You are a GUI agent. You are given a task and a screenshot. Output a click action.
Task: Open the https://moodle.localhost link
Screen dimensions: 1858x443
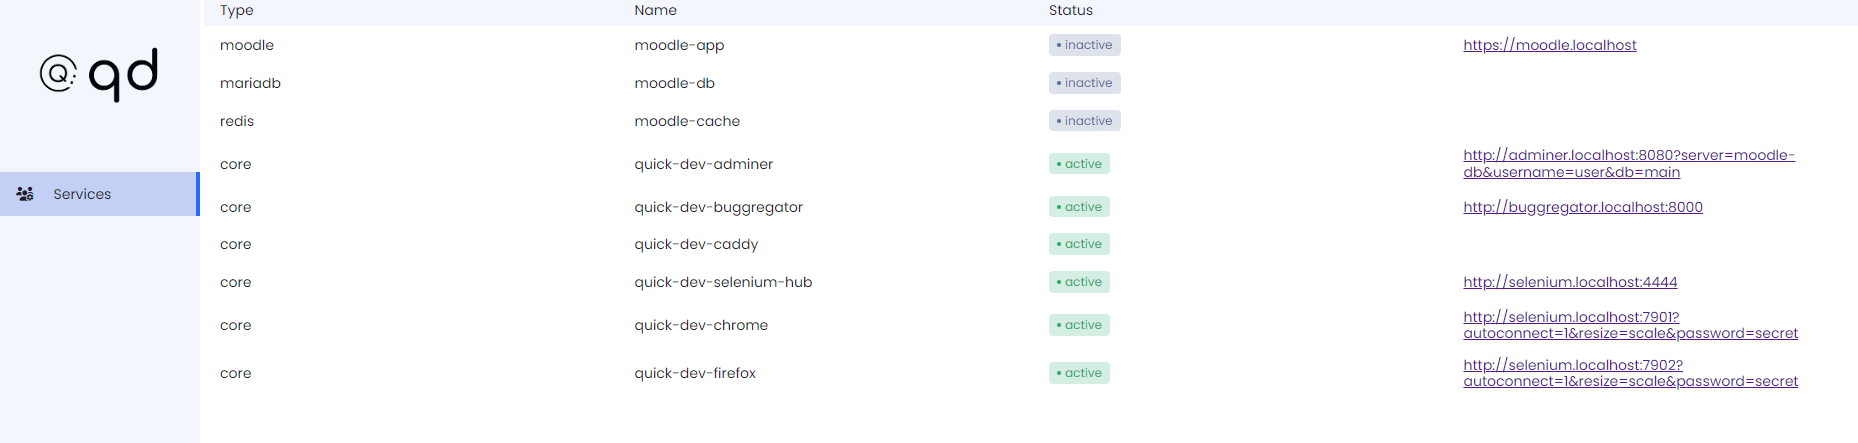point(1549,45)
